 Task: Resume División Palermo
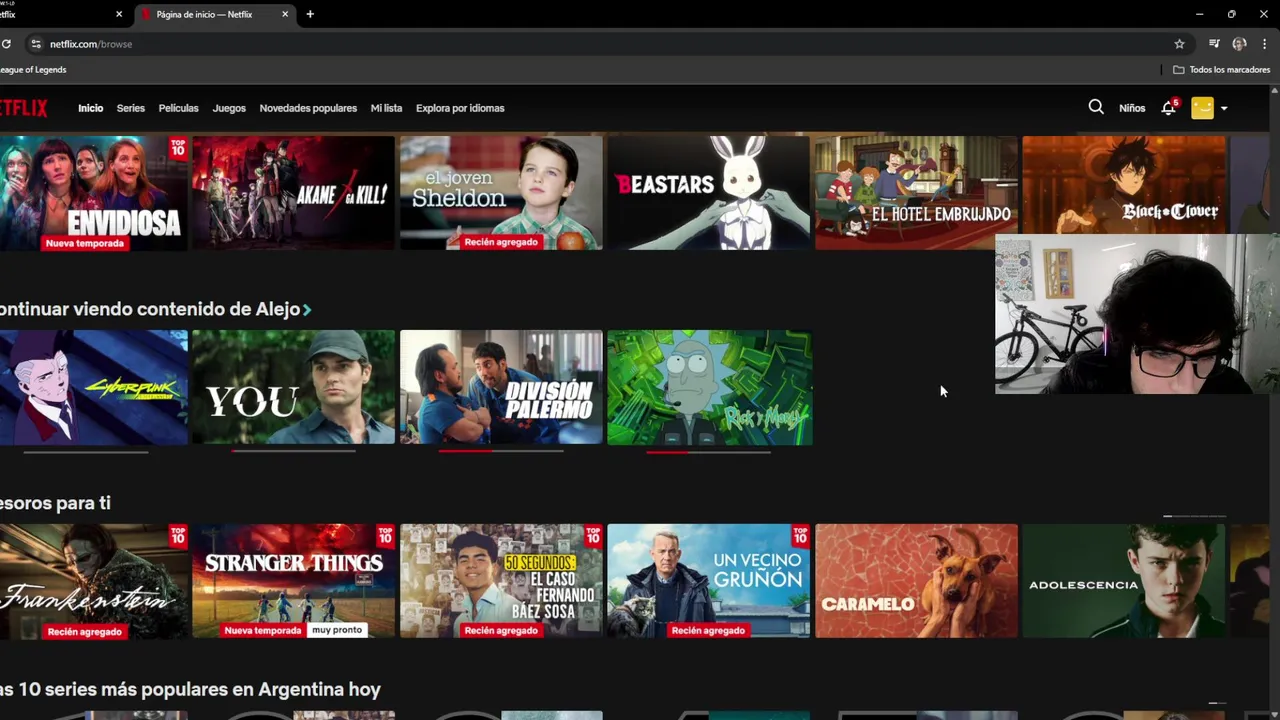(501, 387)
